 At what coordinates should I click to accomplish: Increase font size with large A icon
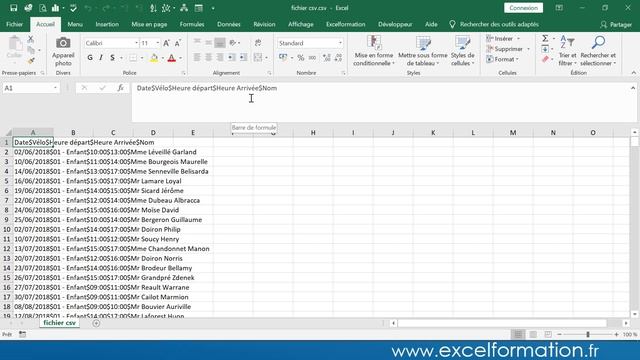point(167,43)
